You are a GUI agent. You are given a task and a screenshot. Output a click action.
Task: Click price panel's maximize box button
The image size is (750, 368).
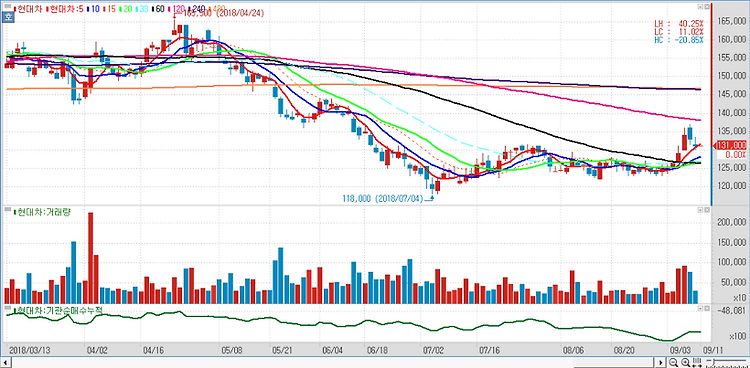pyautogui.click(x=707, y=7)
